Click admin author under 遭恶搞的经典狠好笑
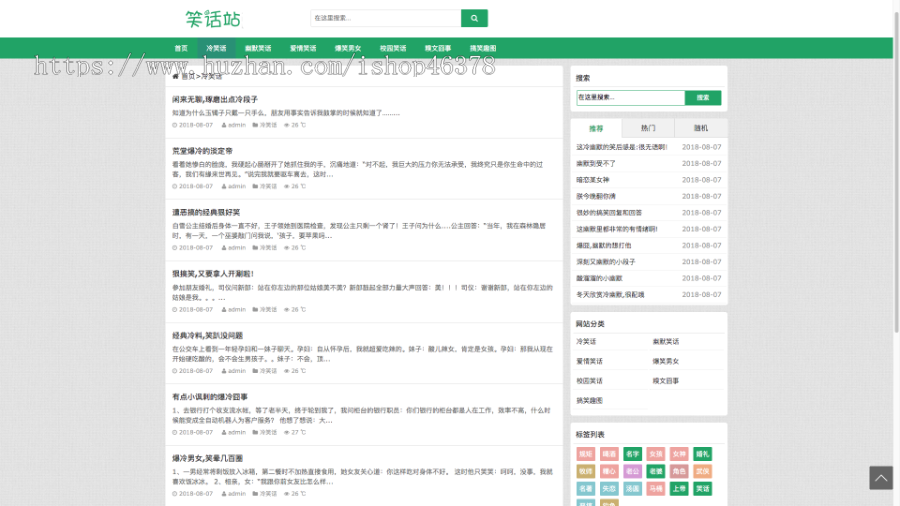Viewport: 900px width, 506px height. pyautogui.click(x=236, y=248)
